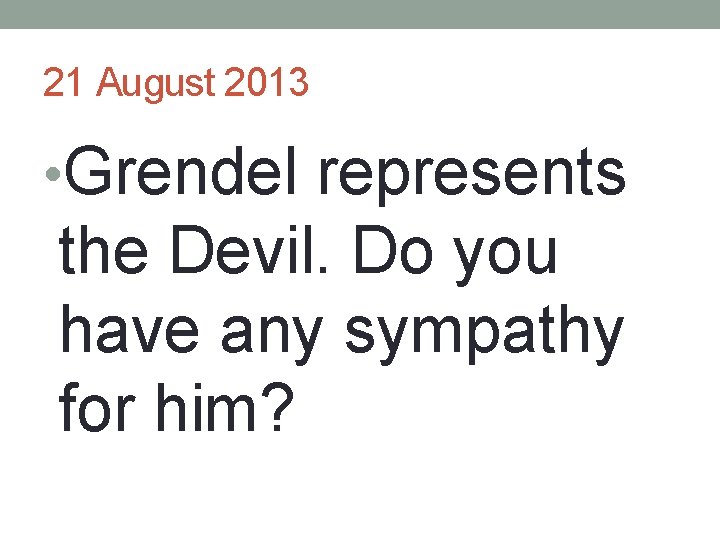Click the word 'August' in the title
Viewport: 720px width, 540px height.
tap(156, 83)
